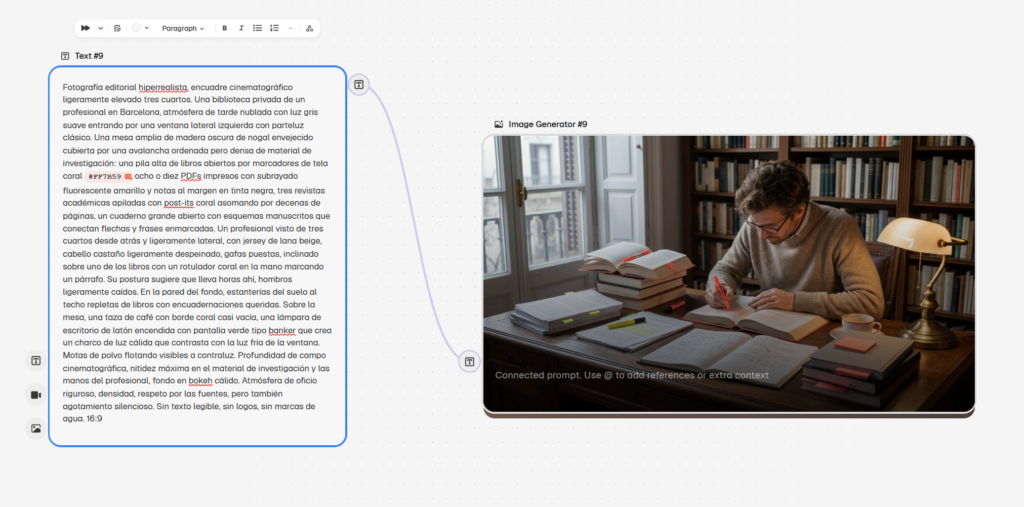
Task: Toggle bold formatting
Action: pyautogui.click(x=225, y=28)
